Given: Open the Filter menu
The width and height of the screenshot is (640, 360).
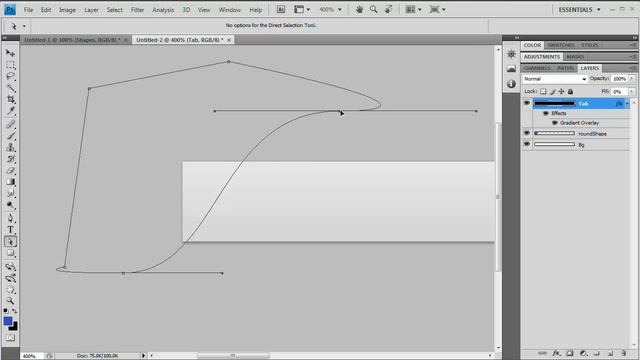Looking at the screenshot, I should tap(137, 10).
